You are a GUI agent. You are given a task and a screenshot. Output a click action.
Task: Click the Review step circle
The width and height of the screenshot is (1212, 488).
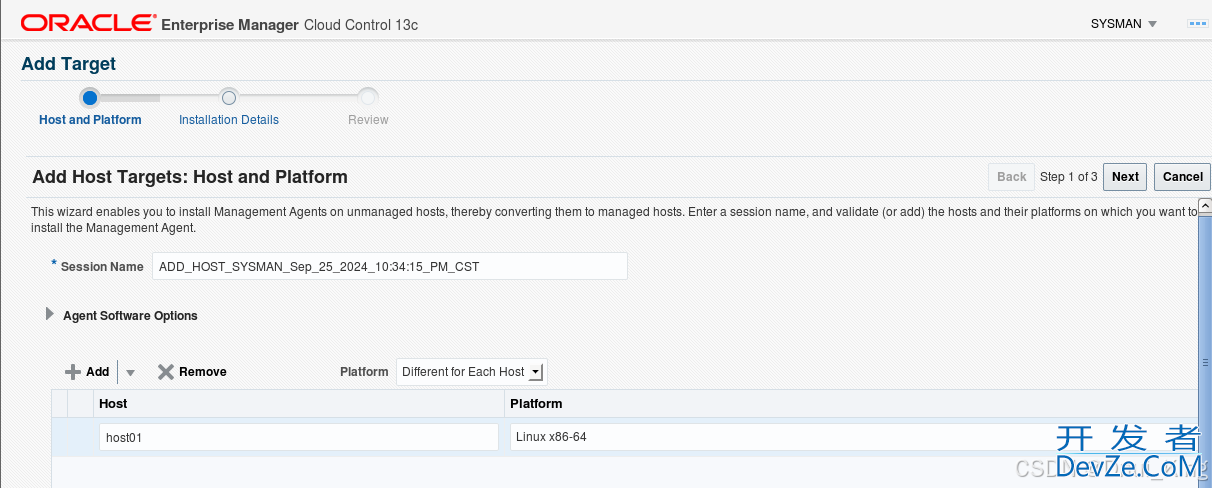click(x=368, y=97)
